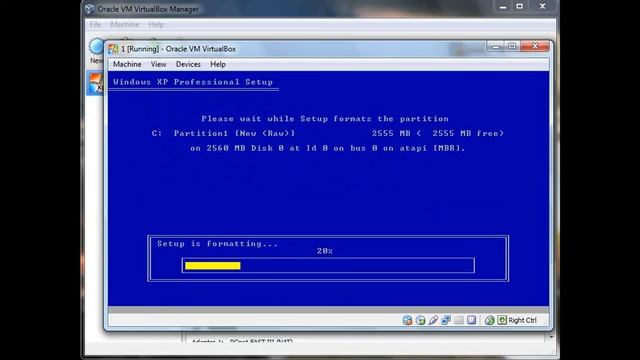Click the yellow formatting progress bar

pyautogui.click(x=213, y=266)
